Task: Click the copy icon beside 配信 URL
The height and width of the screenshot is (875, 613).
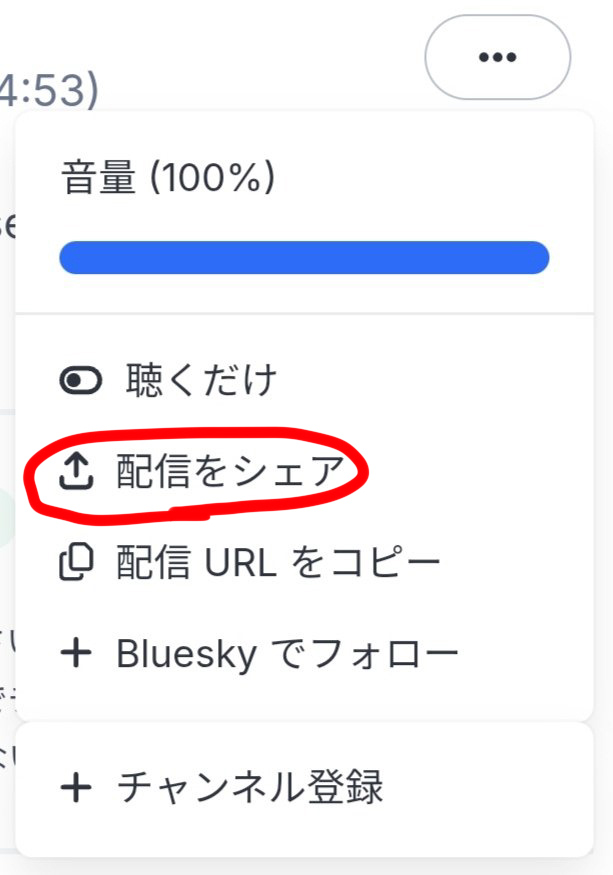Action: pos(76,563)
